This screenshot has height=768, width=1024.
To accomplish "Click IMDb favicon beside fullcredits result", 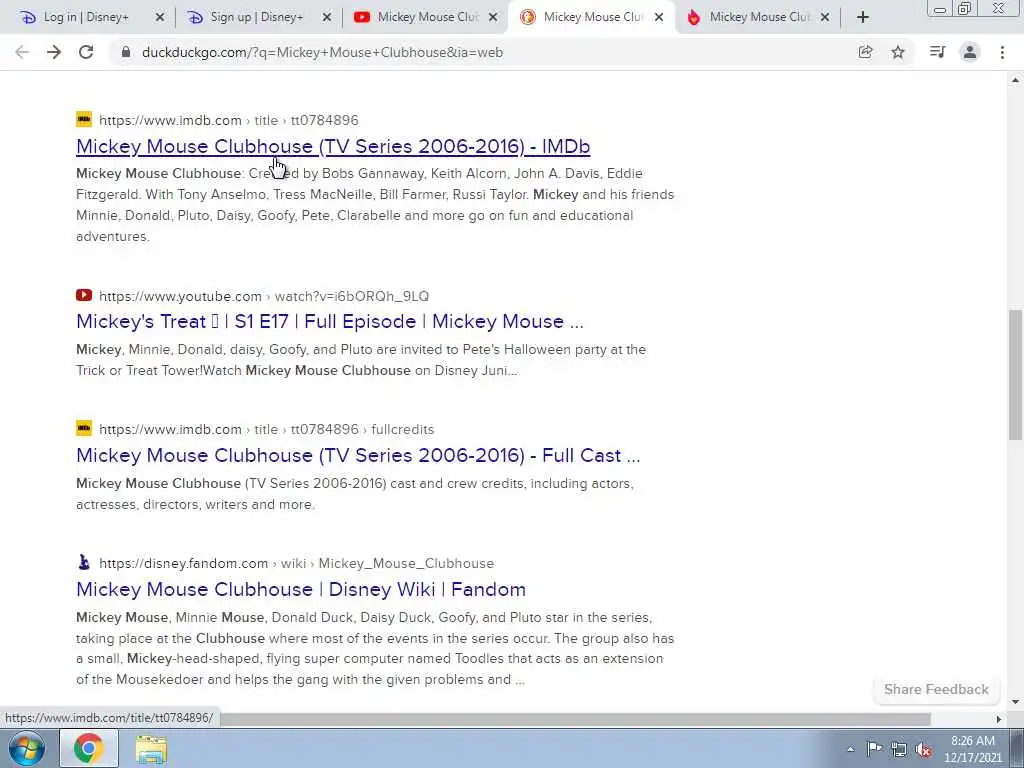I will click(84, 428).
